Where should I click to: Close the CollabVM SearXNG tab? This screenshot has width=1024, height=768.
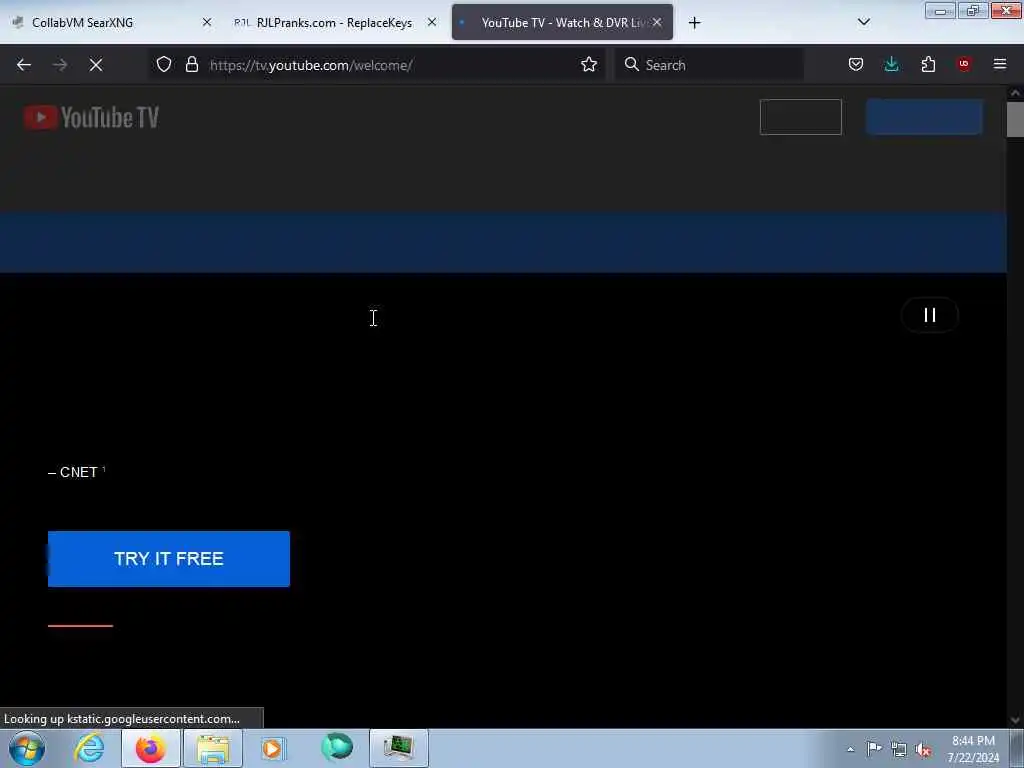(207, 22)
